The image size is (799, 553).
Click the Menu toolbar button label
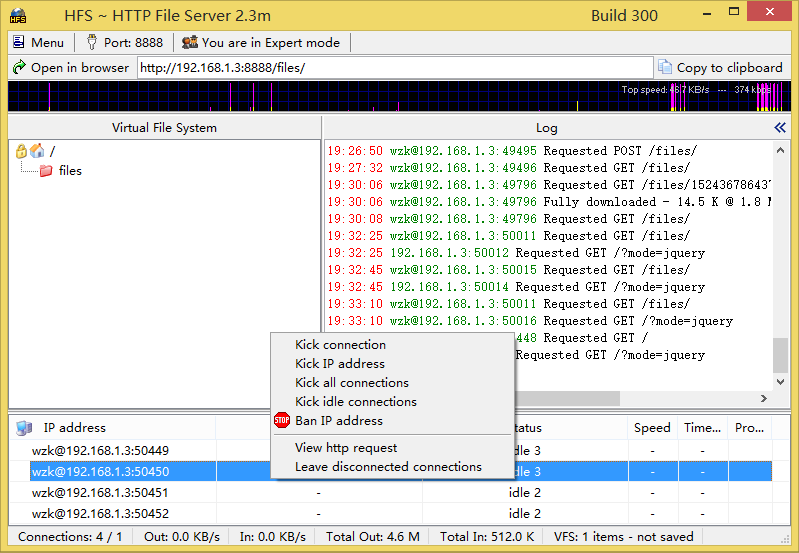click(x=47, y=42)
